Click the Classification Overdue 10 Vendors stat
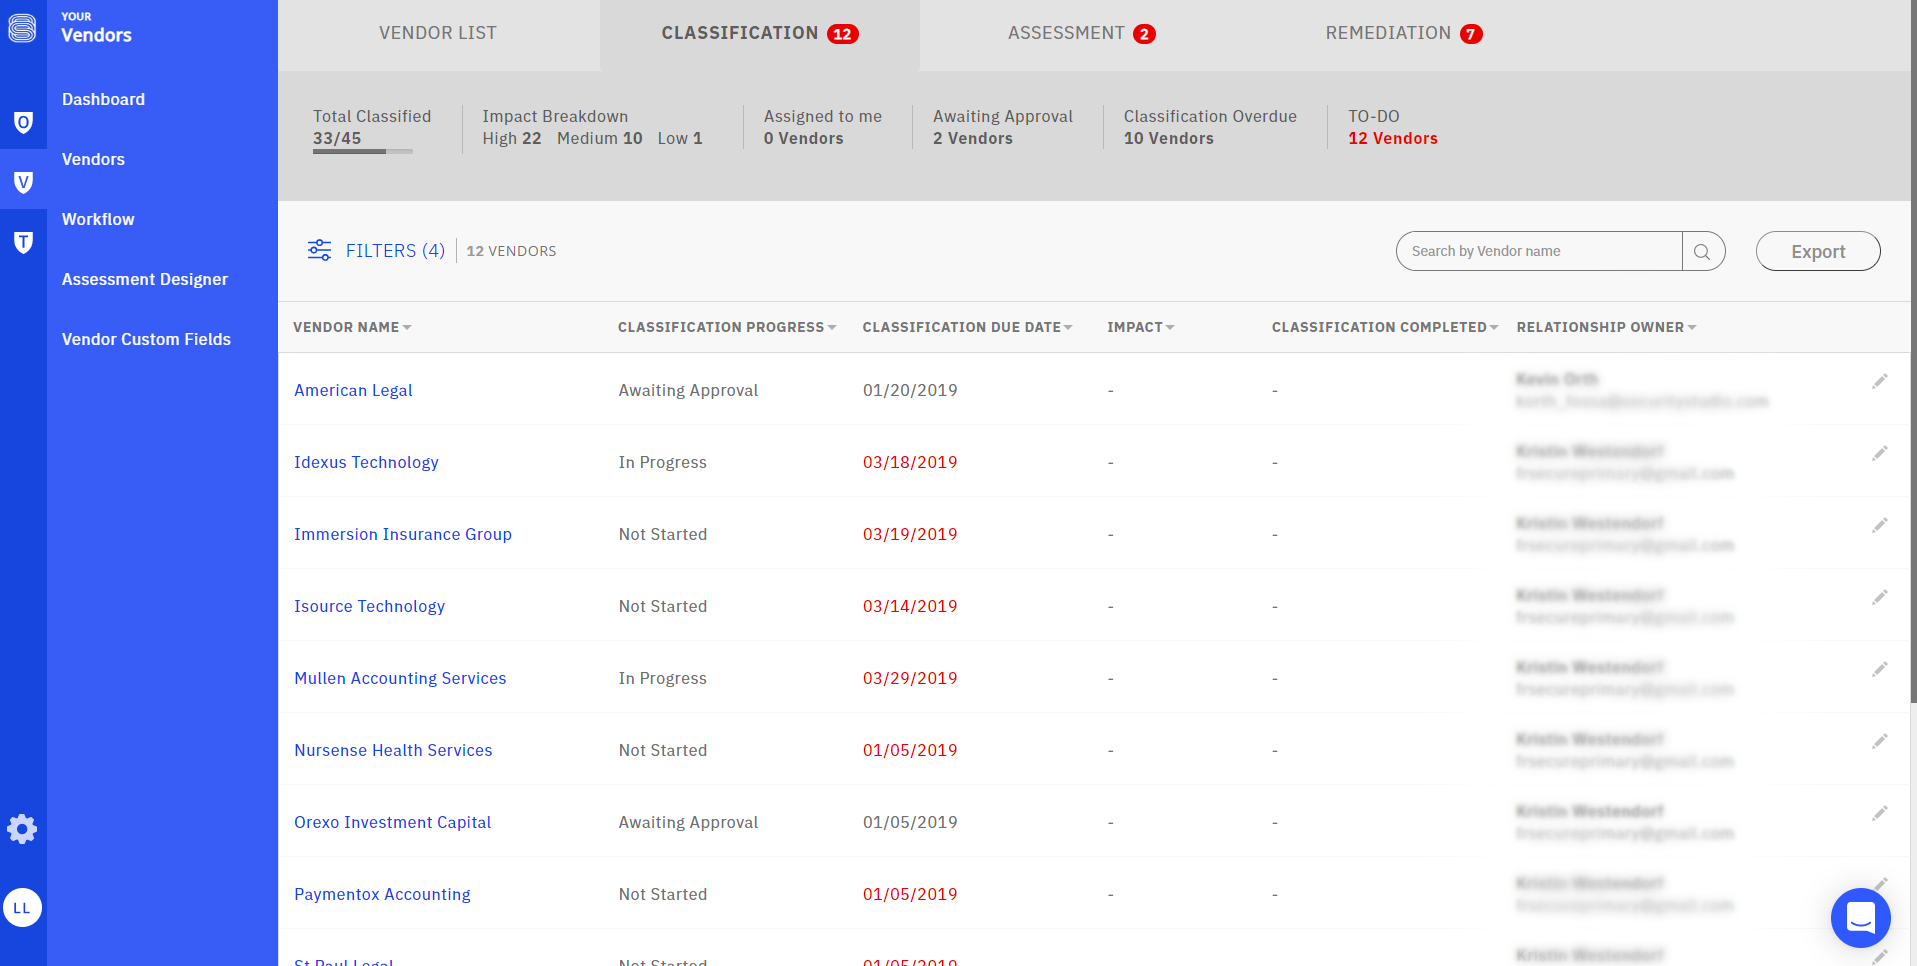1917x966 pixels. [1210, 127]
